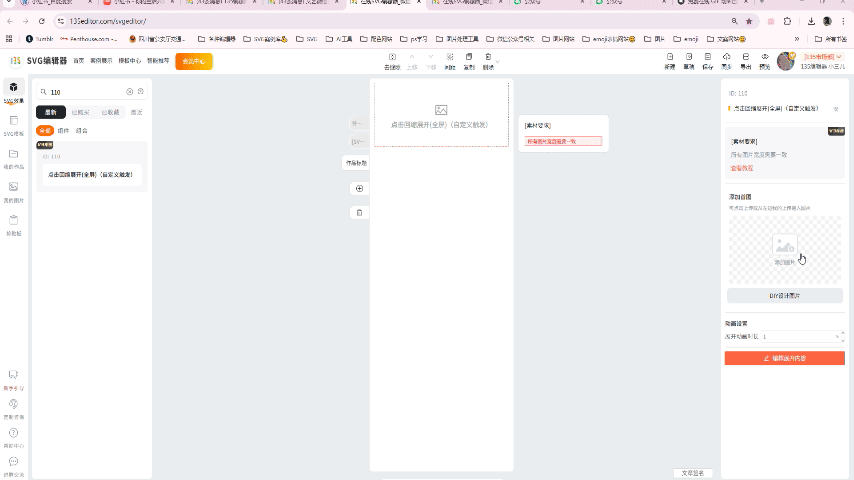
Task: Click the move-down arrow toolbar icon
Action: tap(431, 61)
